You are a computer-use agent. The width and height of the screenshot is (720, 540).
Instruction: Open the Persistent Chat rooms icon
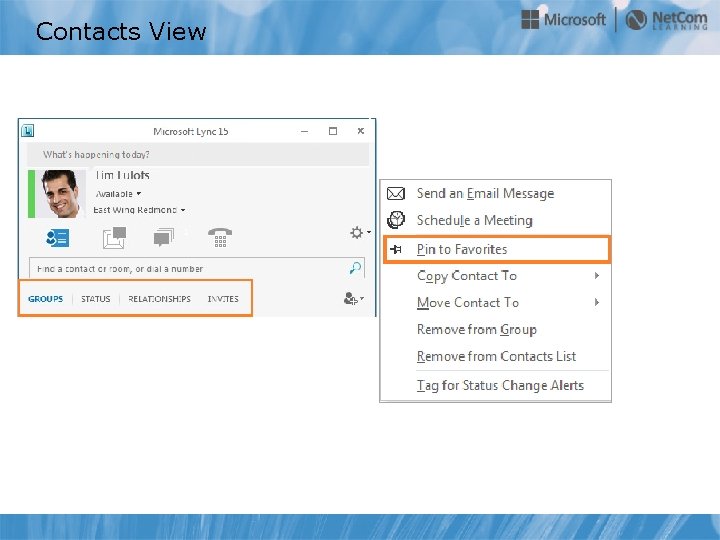tap(114, 237)
